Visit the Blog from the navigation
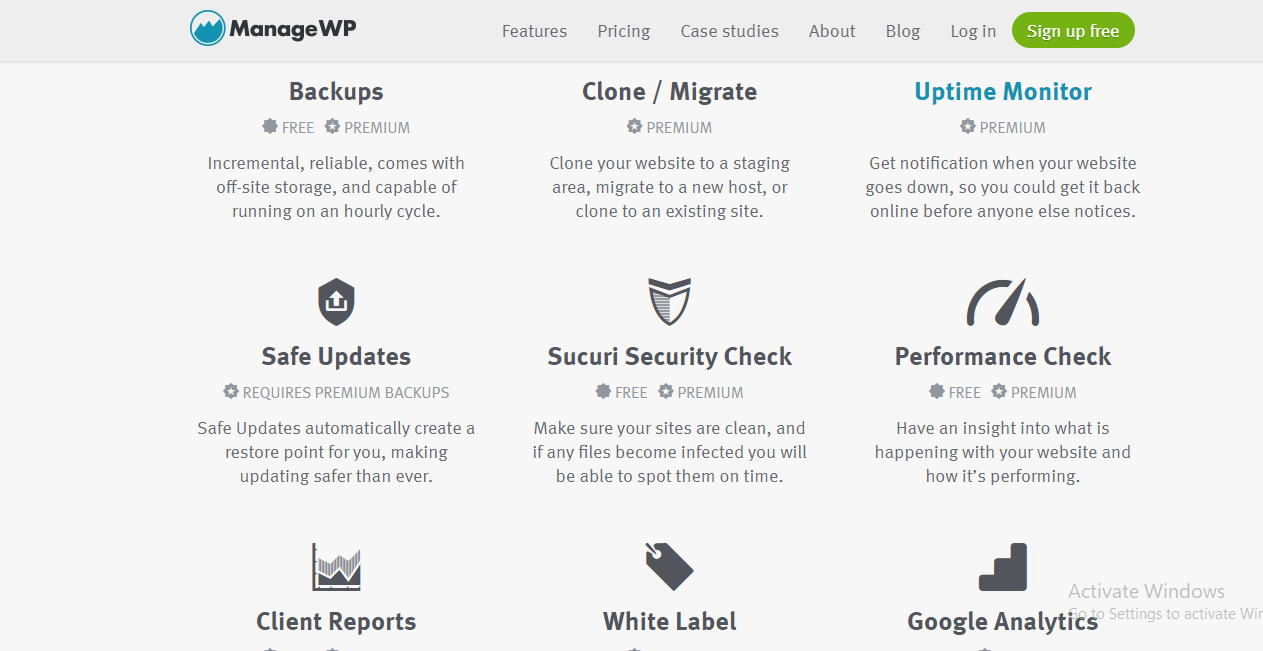The width and height of the screenshot is (1263, 651). (x=903, y=31)
